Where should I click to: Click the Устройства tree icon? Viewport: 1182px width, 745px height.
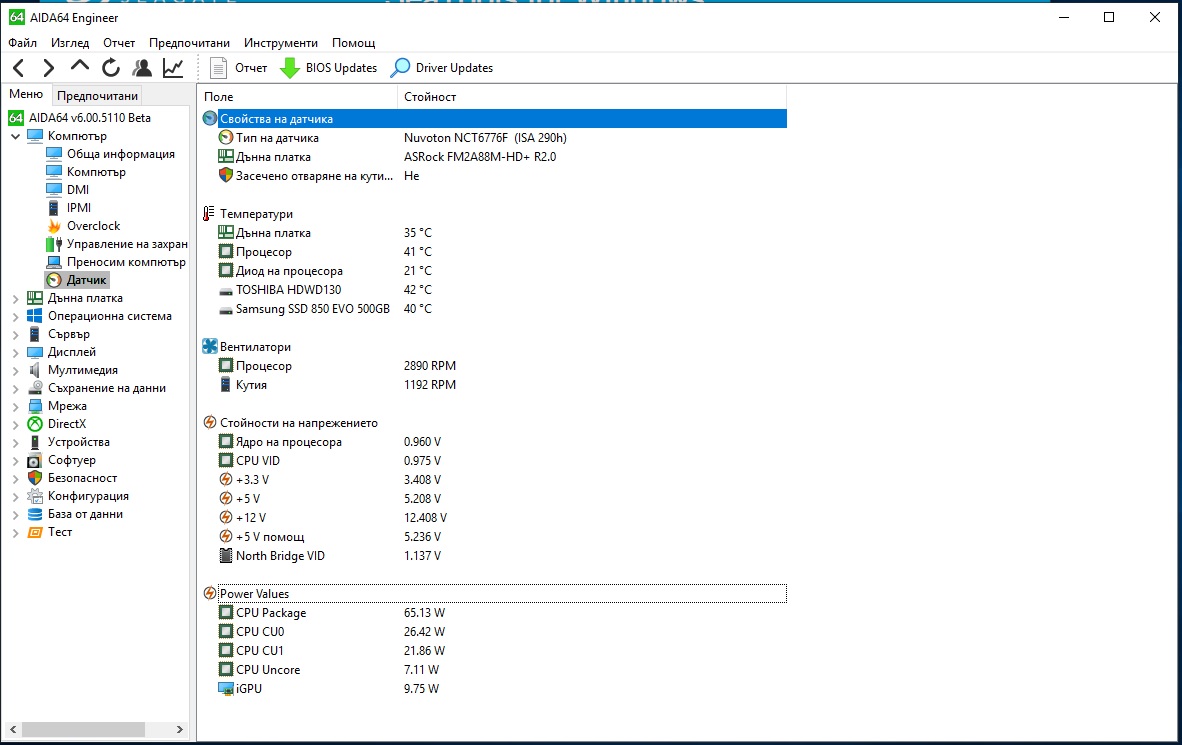click(35, 443)
